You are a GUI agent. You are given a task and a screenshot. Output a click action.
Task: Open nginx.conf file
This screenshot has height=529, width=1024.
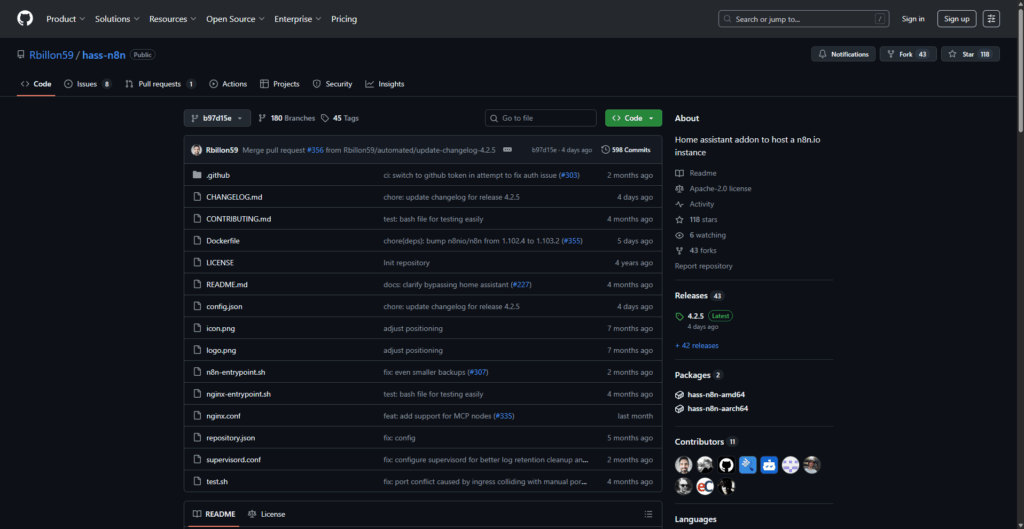[223, 415]
